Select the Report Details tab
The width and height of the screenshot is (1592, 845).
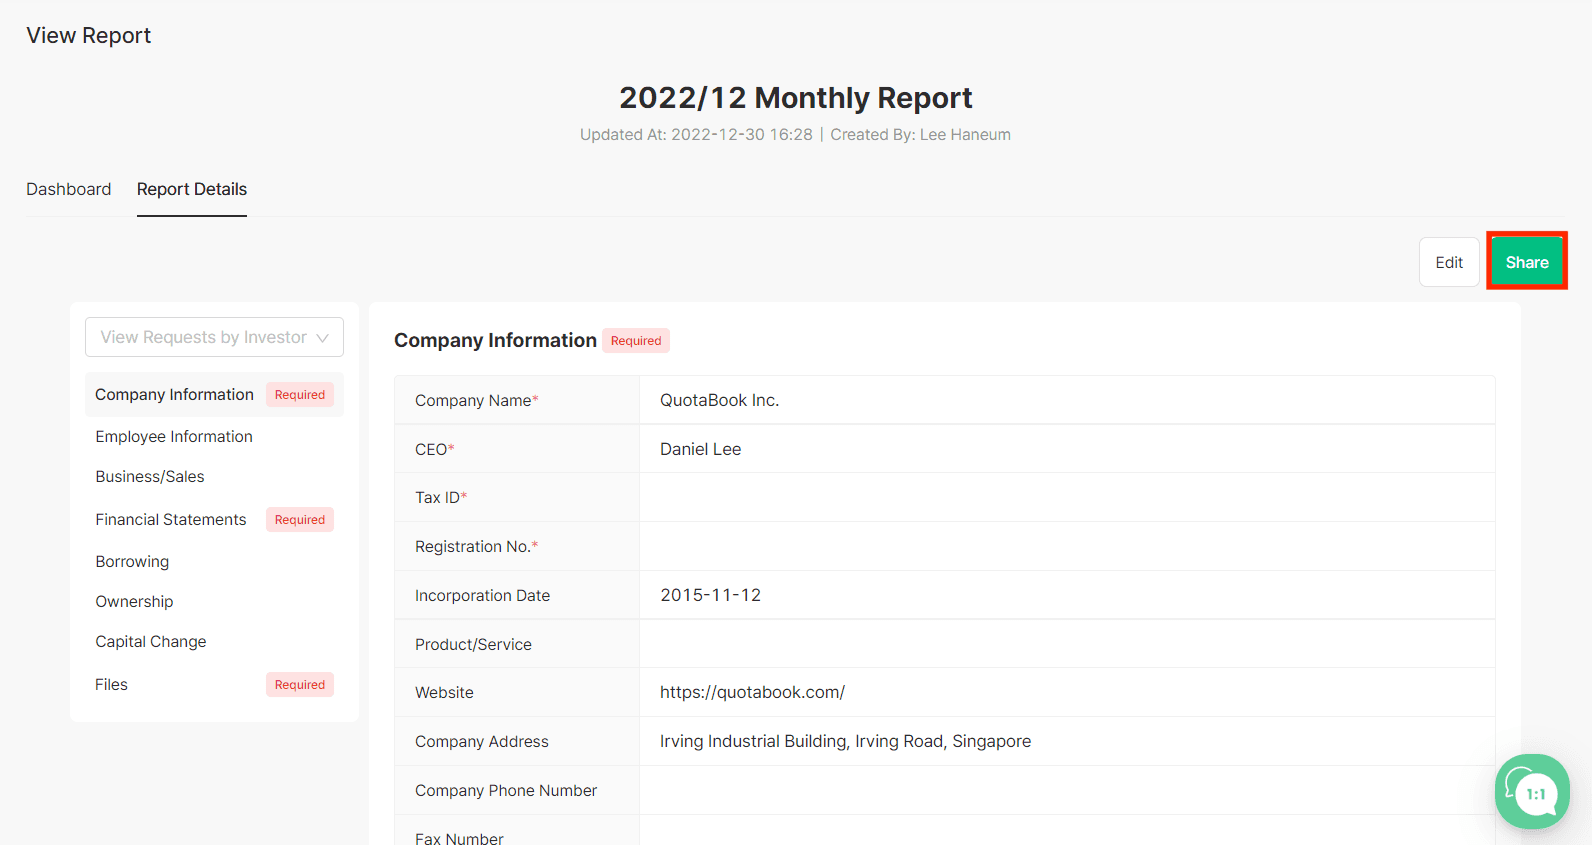[192, 189]
